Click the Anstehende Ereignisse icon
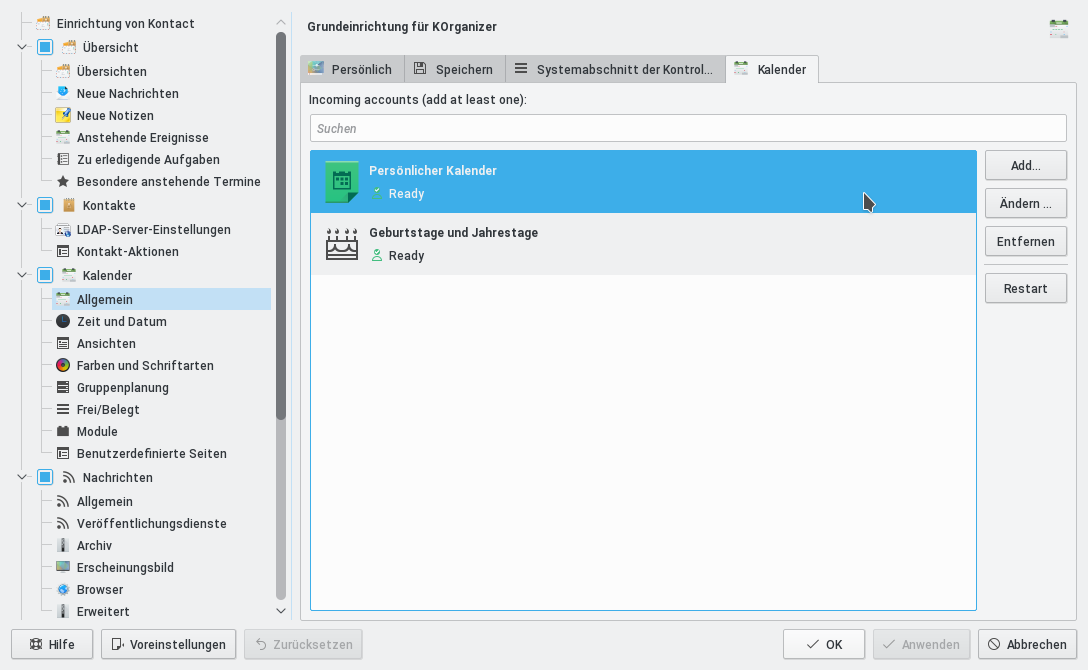 63,137
